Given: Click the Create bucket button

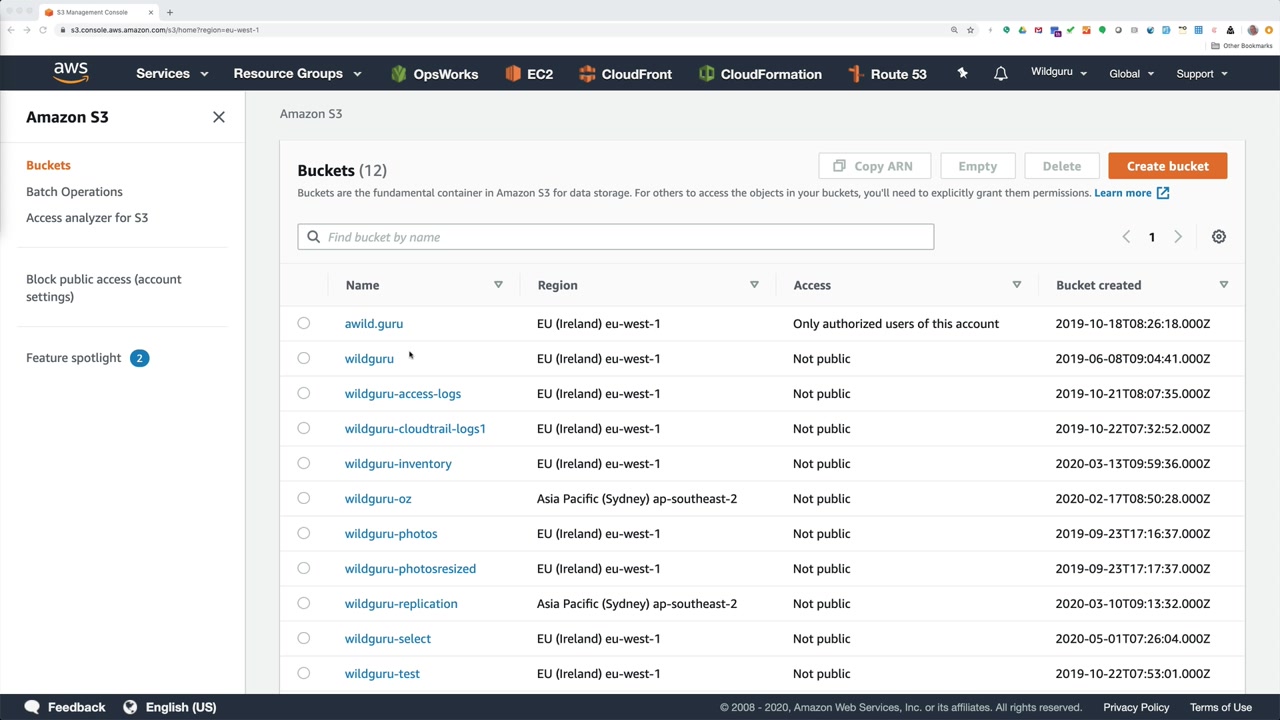Looking at the screenshot, I should (x=1167, y=166).
